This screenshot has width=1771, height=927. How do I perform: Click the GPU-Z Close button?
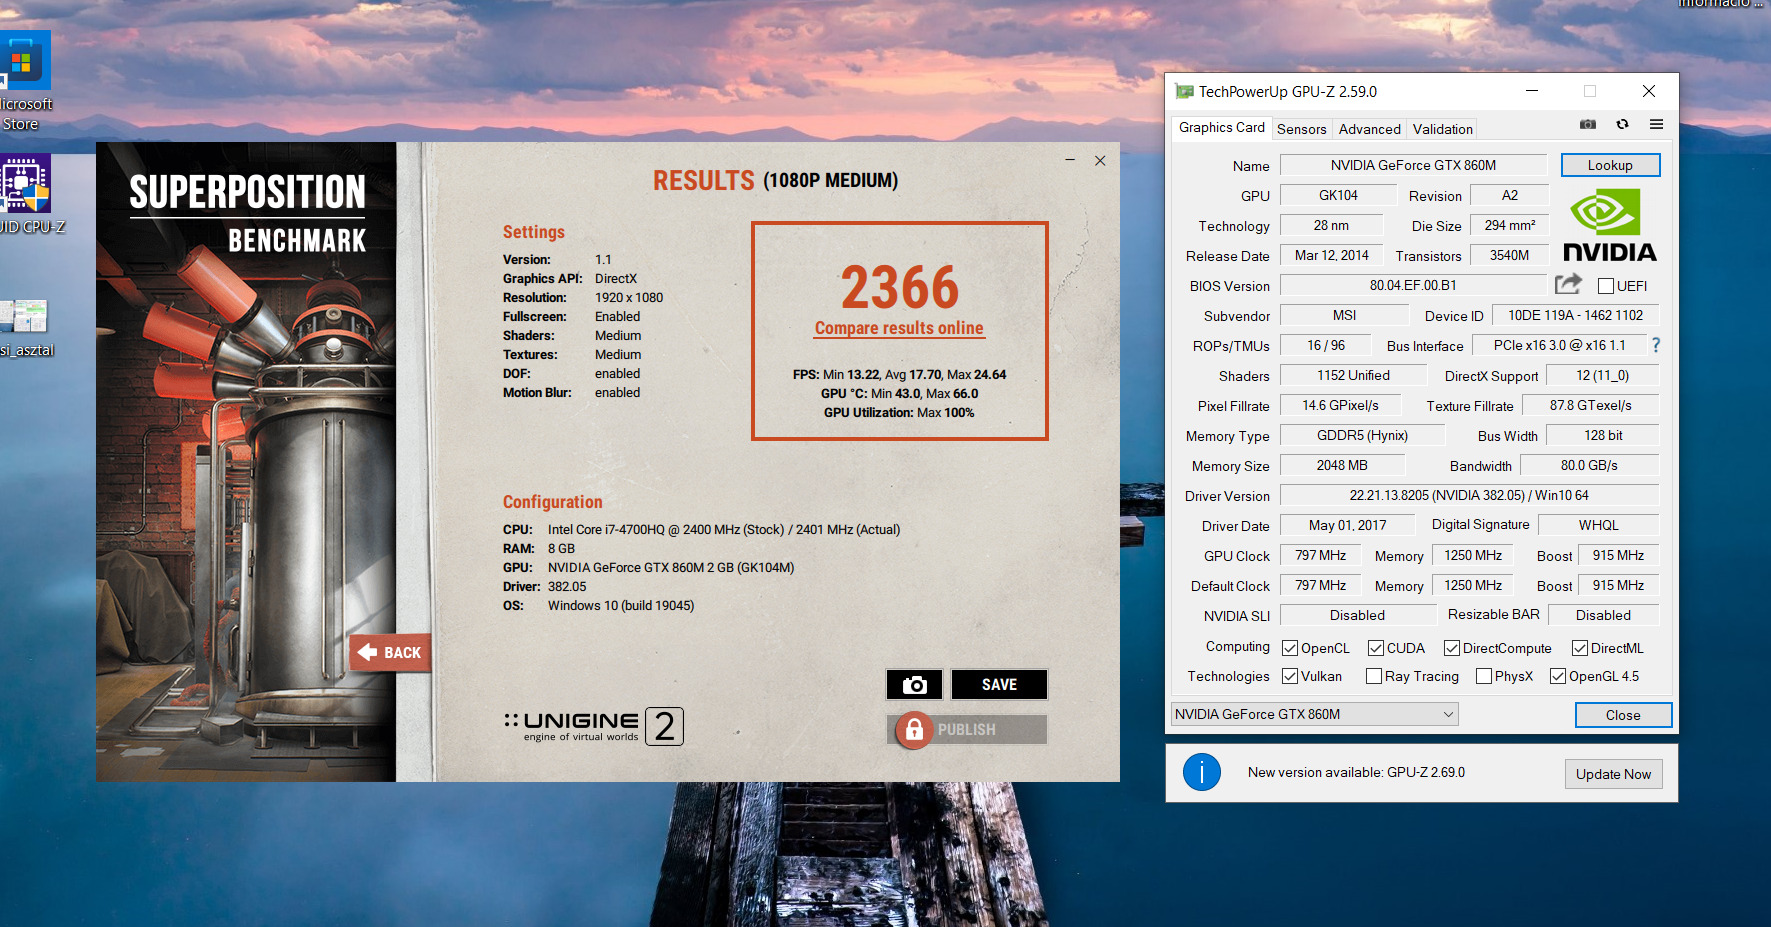click(1623, 715)
